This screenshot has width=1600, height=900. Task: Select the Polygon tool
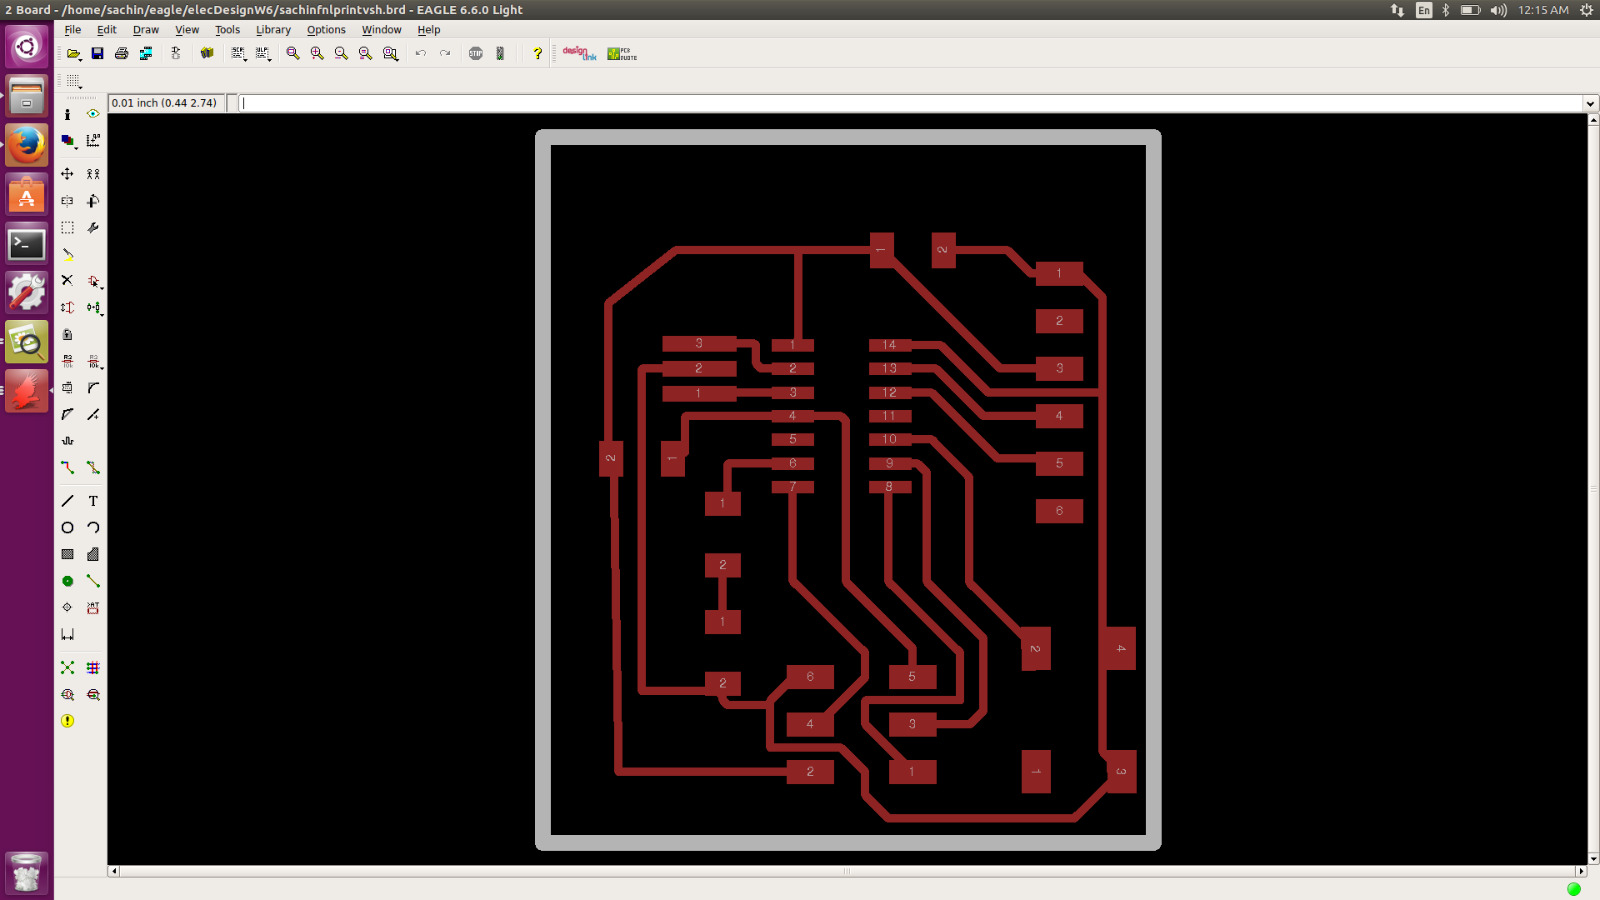93,554
